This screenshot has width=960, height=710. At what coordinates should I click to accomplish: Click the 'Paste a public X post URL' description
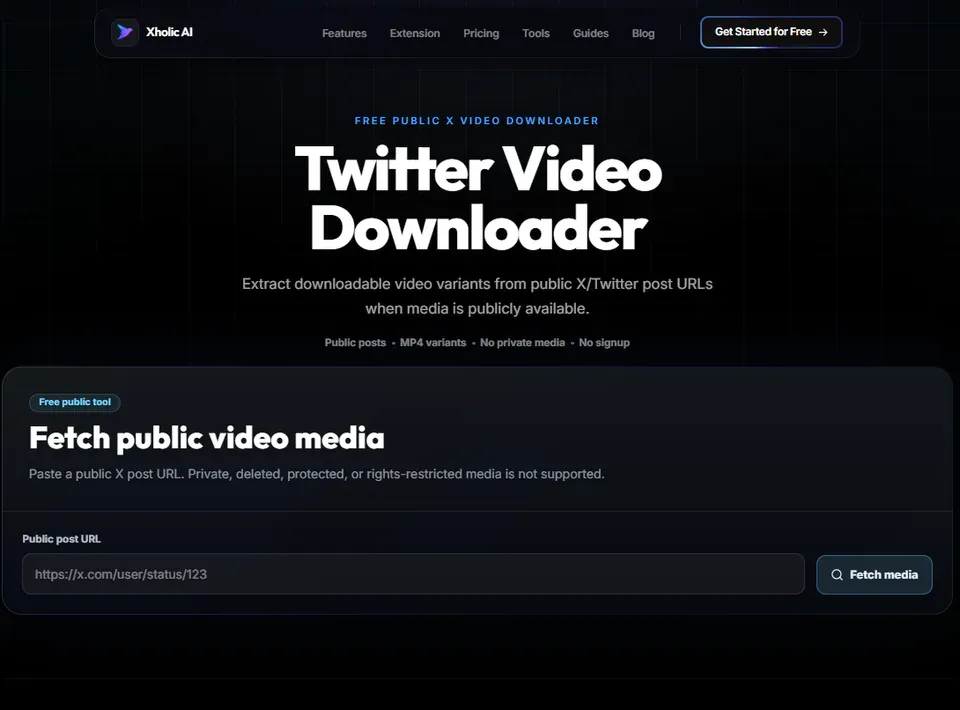click(x=317, y=474)
